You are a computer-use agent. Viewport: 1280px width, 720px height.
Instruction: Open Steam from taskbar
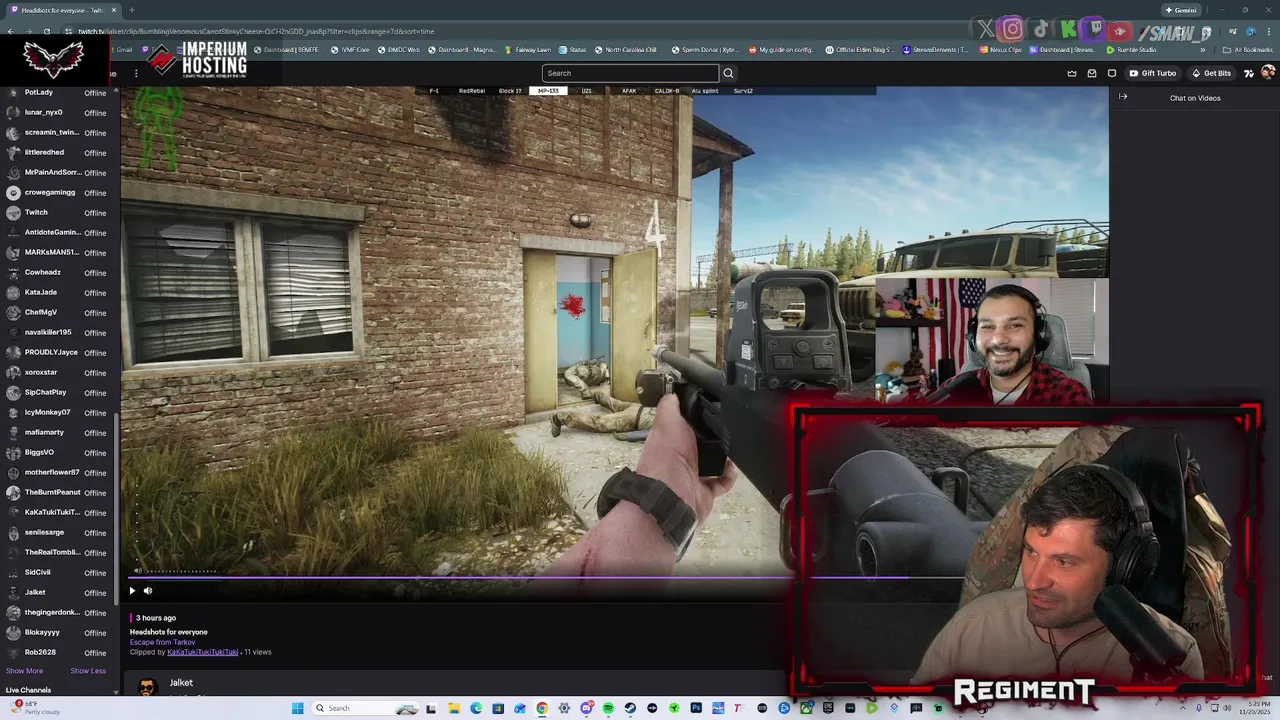630,708
